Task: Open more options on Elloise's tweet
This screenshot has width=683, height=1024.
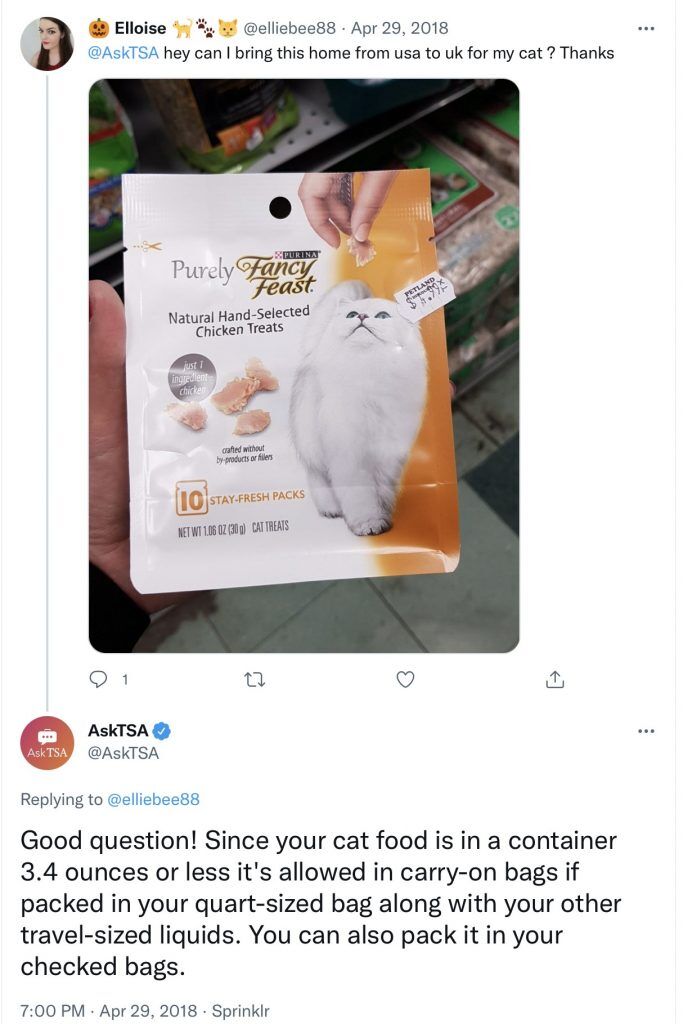Action: click(646, 29)
